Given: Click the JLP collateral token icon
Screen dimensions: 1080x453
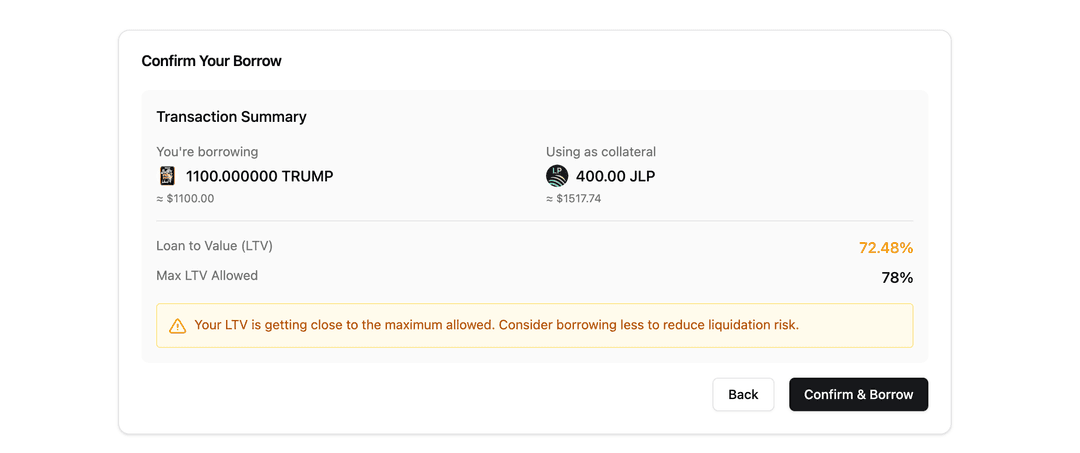Looking at the screenshot, I should [x=557, y=176].
